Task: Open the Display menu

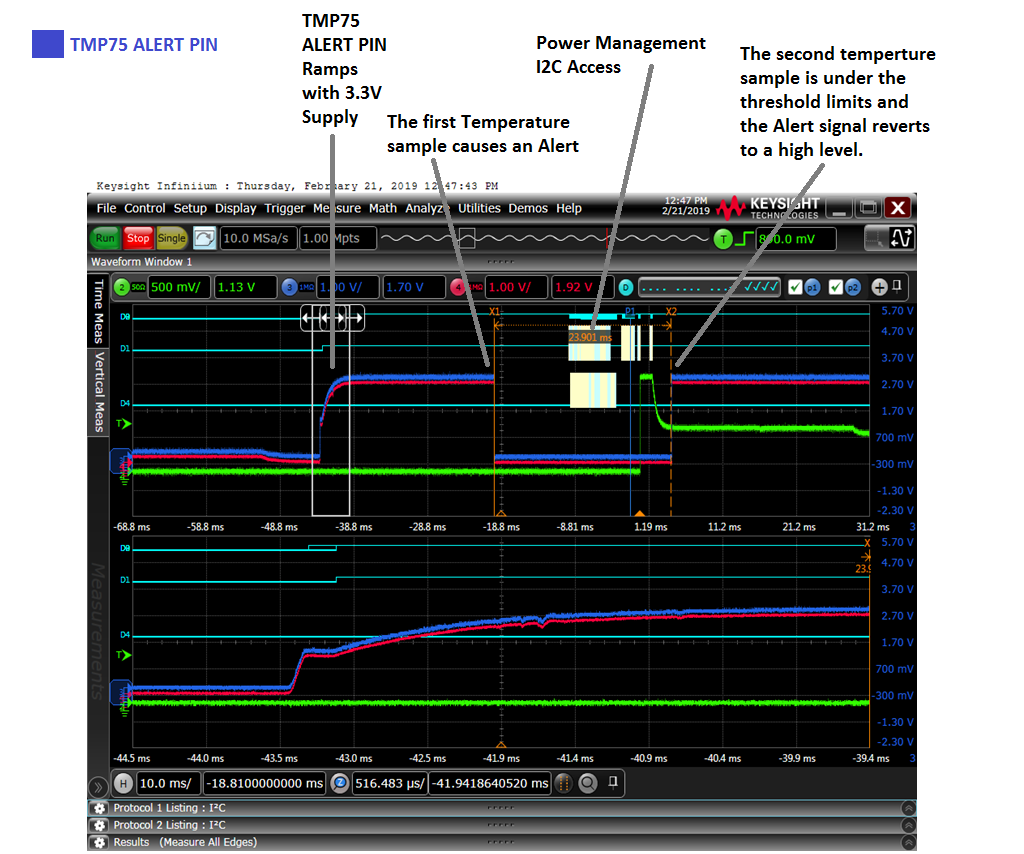Action: (235, 208)
